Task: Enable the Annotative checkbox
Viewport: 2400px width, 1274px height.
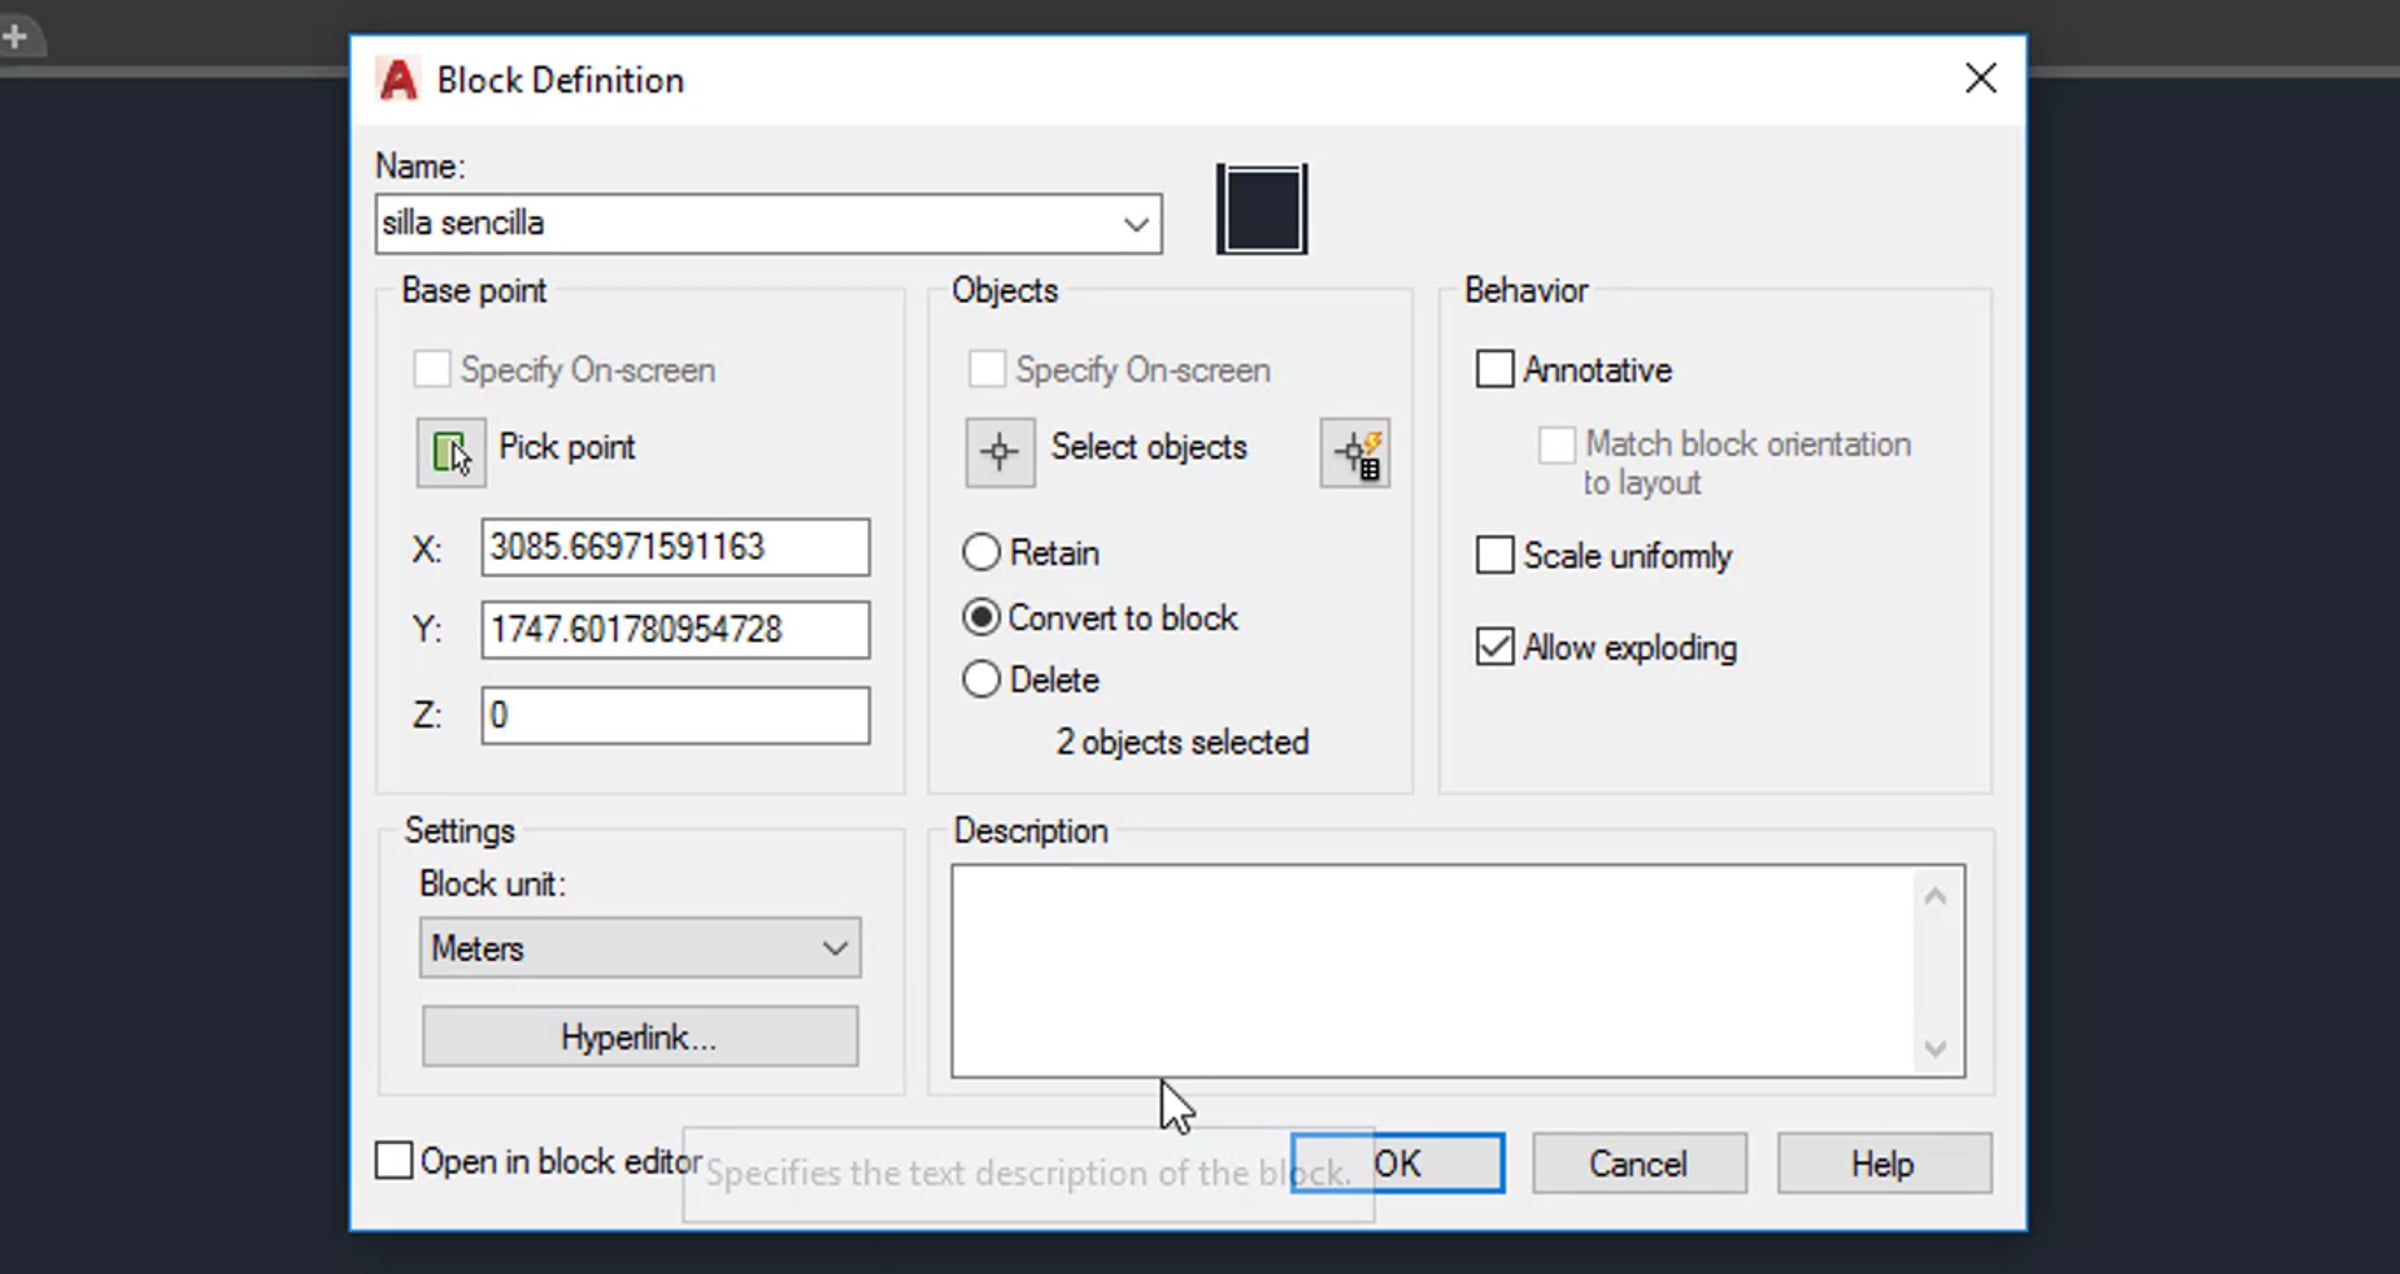Action: tap(1495, 369)
